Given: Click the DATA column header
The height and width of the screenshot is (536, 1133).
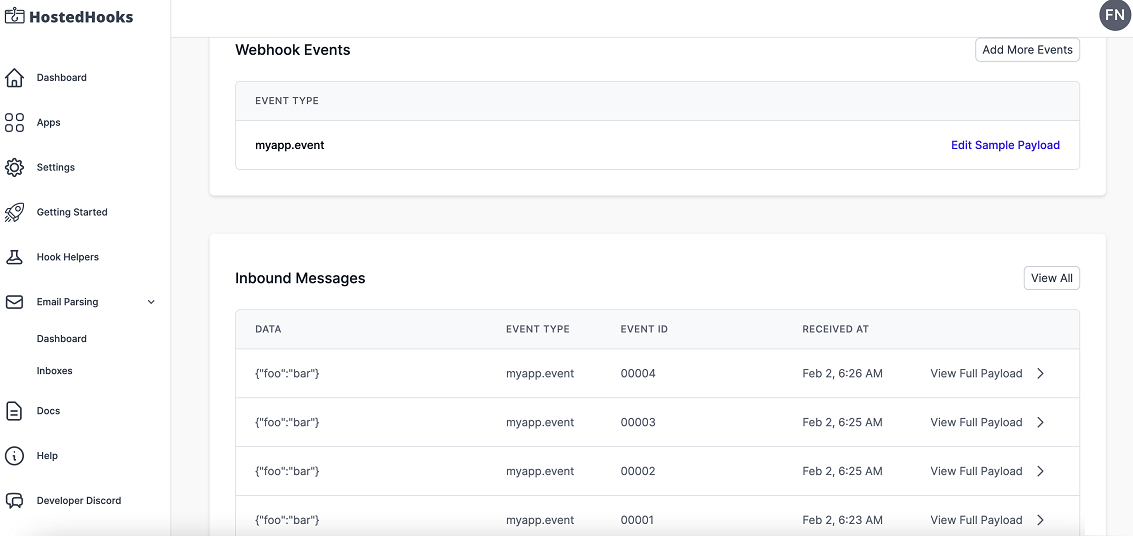Looking at the screenshot, I should (x=268, y=329).
